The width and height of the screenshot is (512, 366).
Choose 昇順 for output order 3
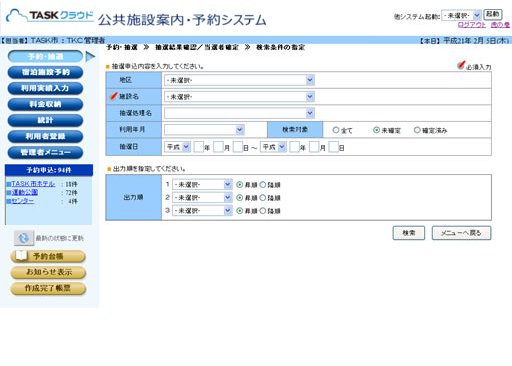pyautogui.click(x=239, y=211)
